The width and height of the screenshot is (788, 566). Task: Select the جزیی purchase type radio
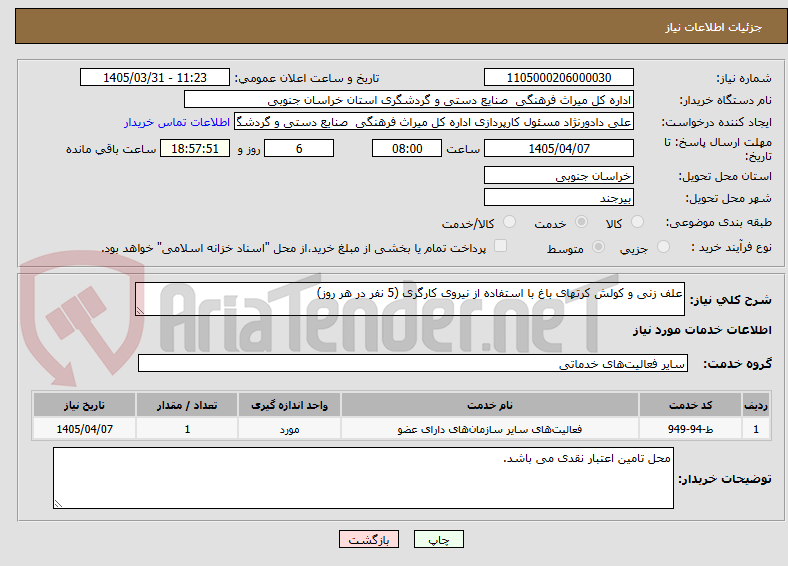(x=663, y=246)
